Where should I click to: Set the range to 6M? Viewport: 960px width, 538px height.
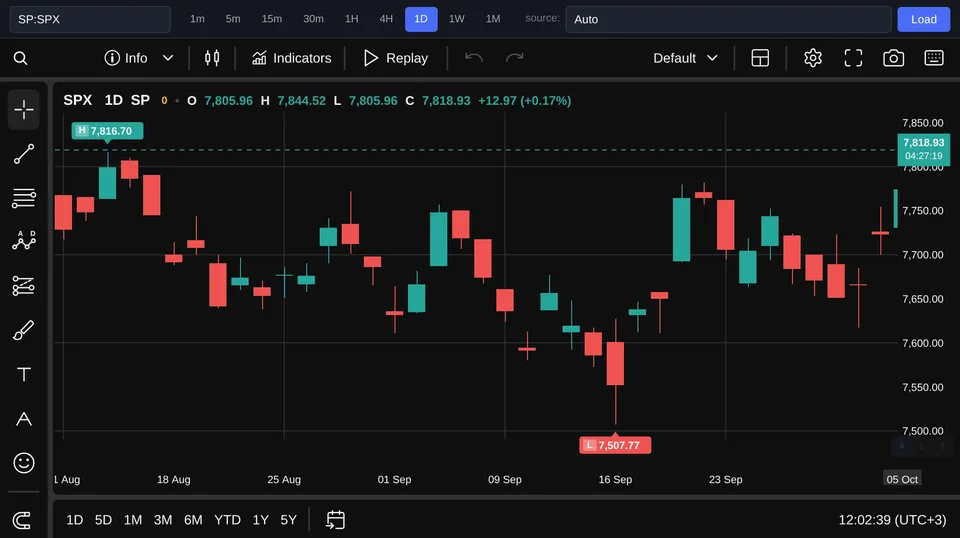coord(193,520)
